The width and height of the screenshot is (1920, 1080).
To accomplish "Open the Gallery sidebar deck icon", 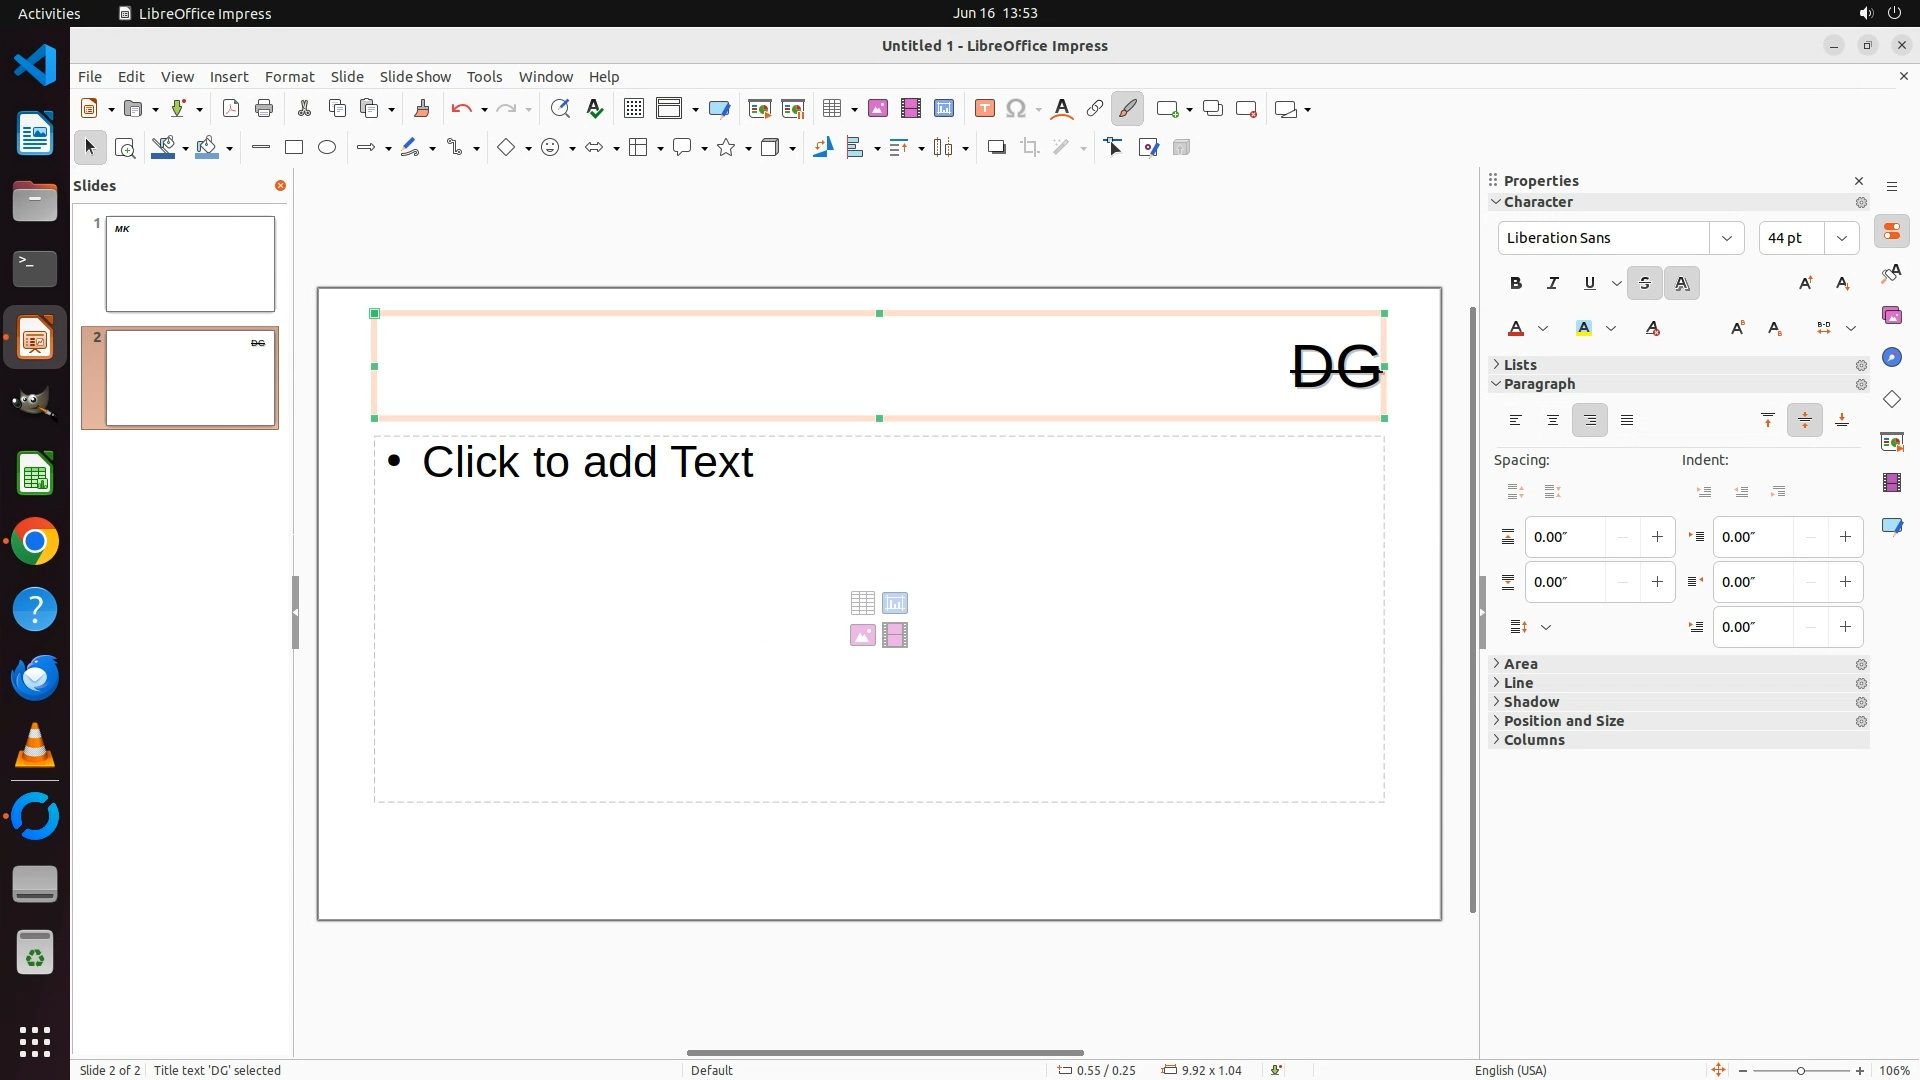I will [x=1891, y=316].
